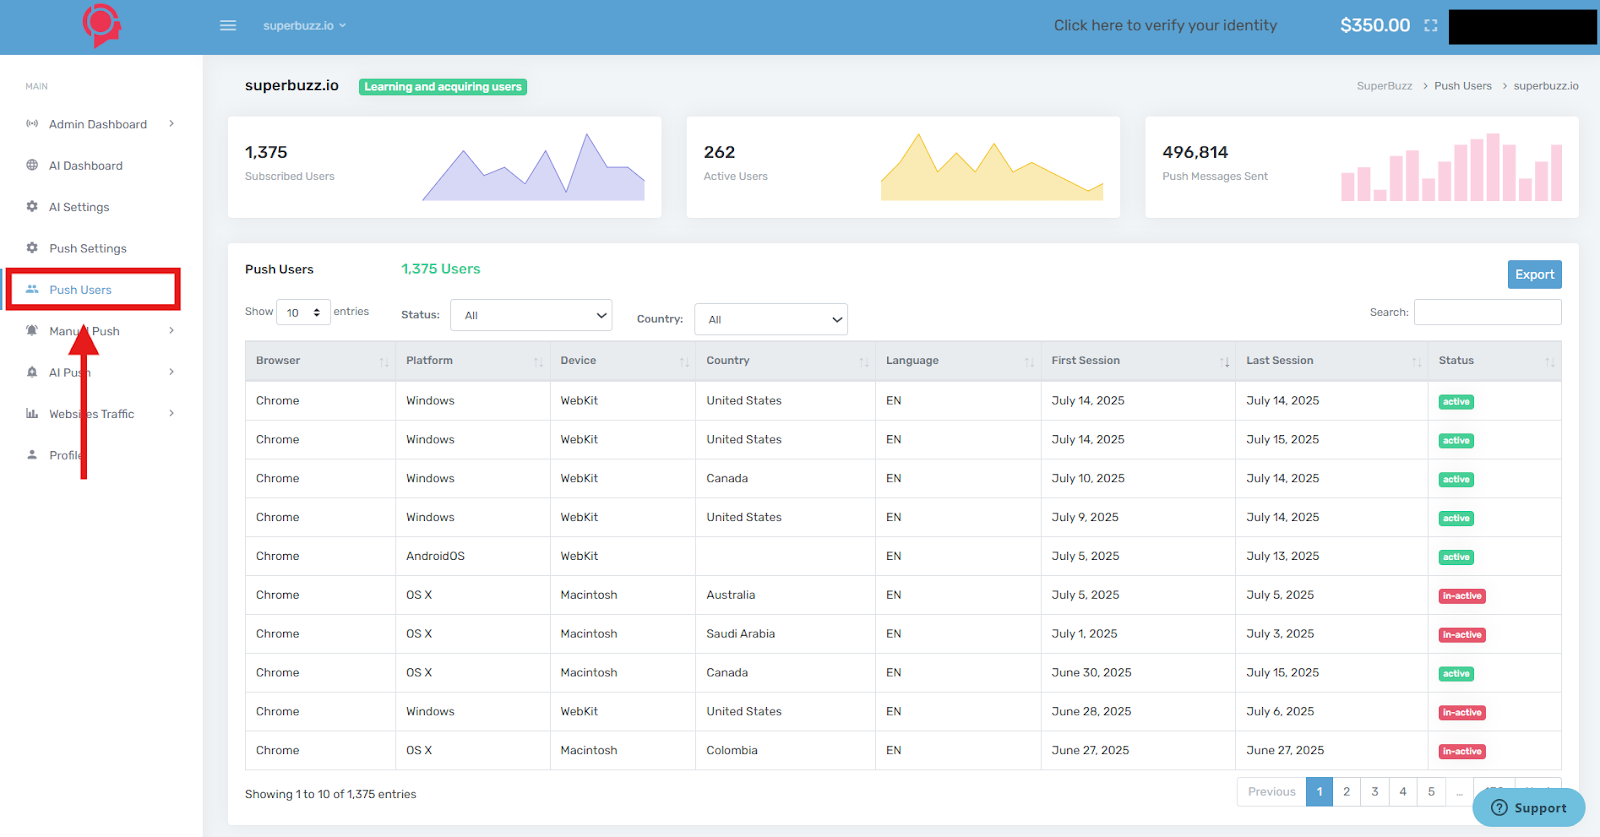
Task: Click the Manual Push bell icon
Action: click(32, 330)
